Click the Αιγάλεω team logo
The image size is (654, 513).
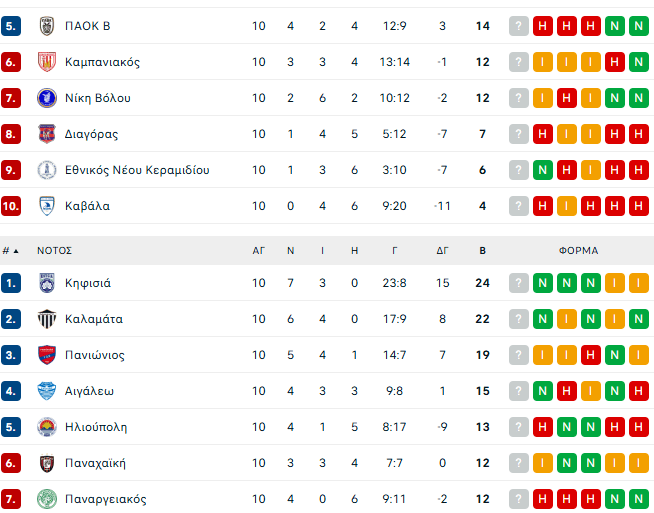point(46,391)
